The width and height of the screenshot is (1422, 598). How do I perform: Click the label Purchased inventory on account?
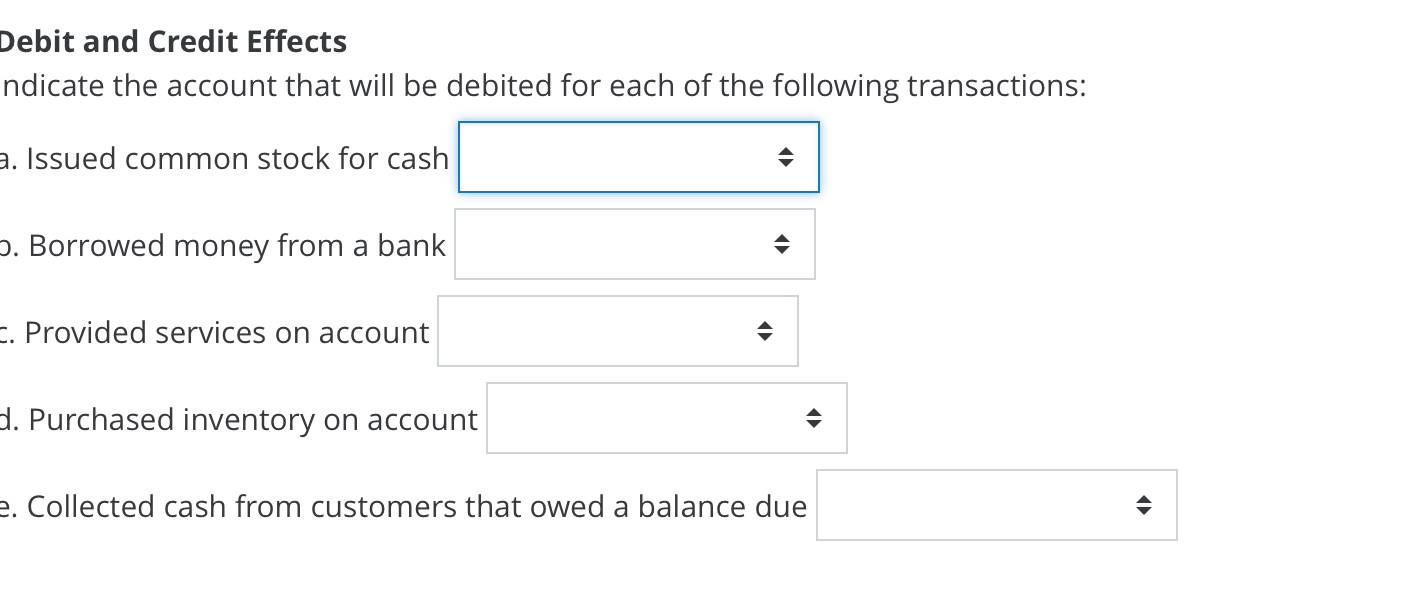238,419
